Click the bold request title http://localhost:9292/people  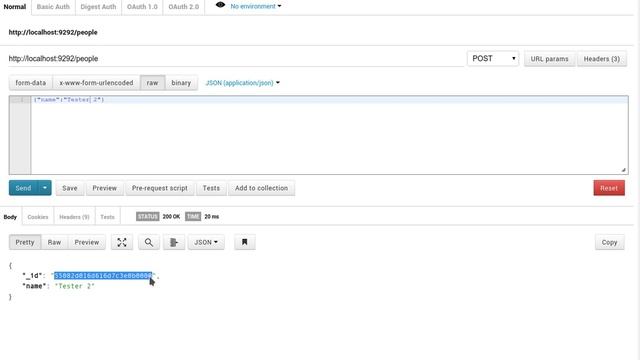click(53, 32)
